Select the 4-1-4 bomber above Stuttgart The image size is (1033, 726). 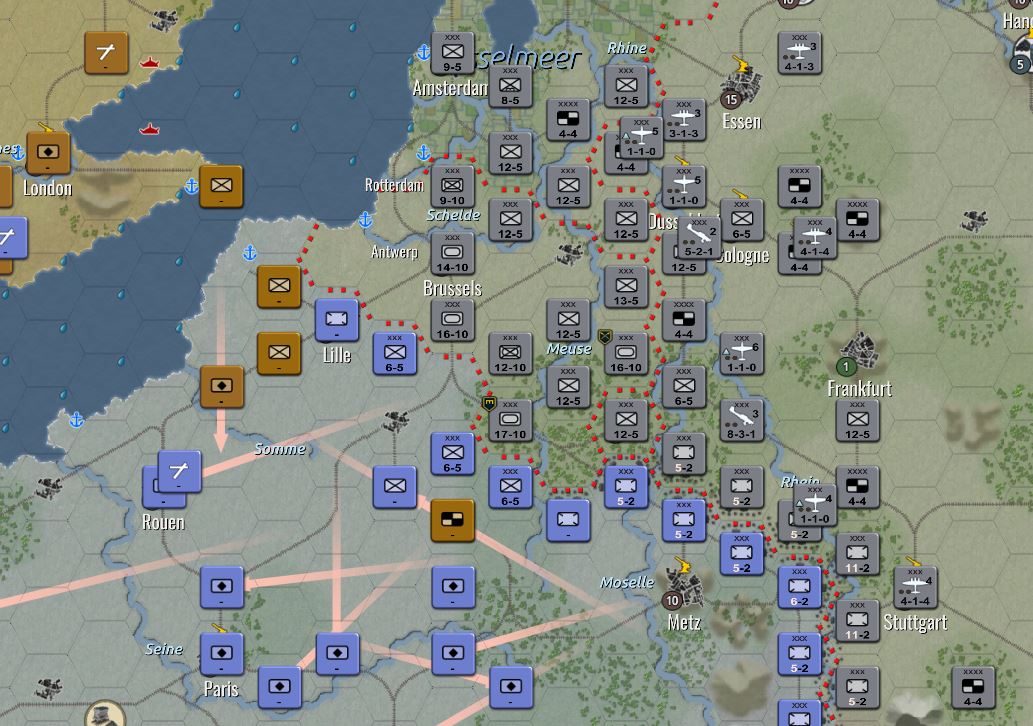point(915,587)
